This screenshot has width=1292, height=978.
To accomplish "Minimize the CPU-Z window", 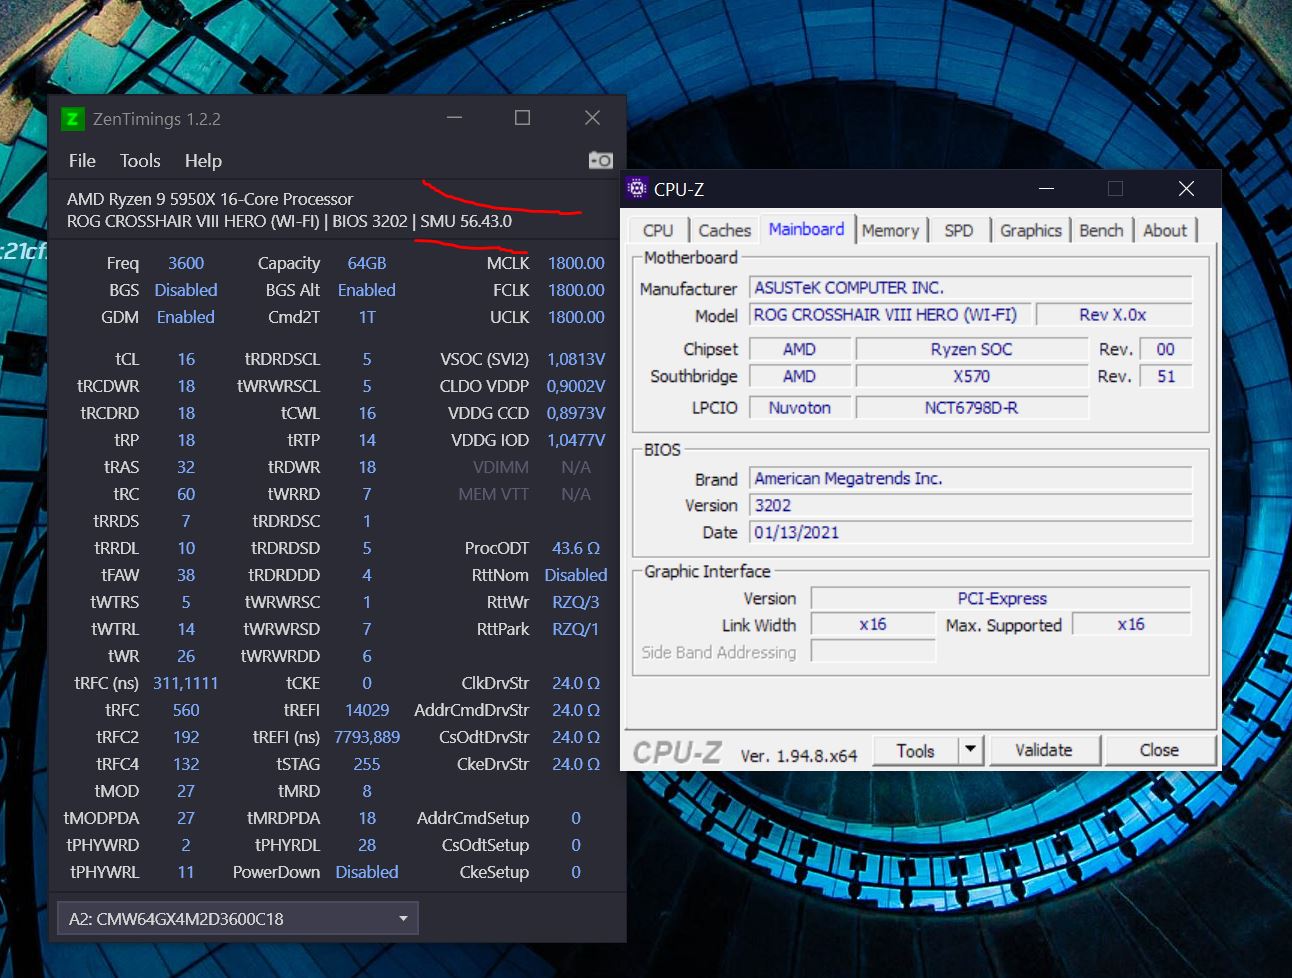I will click(x=1046, y=188).
